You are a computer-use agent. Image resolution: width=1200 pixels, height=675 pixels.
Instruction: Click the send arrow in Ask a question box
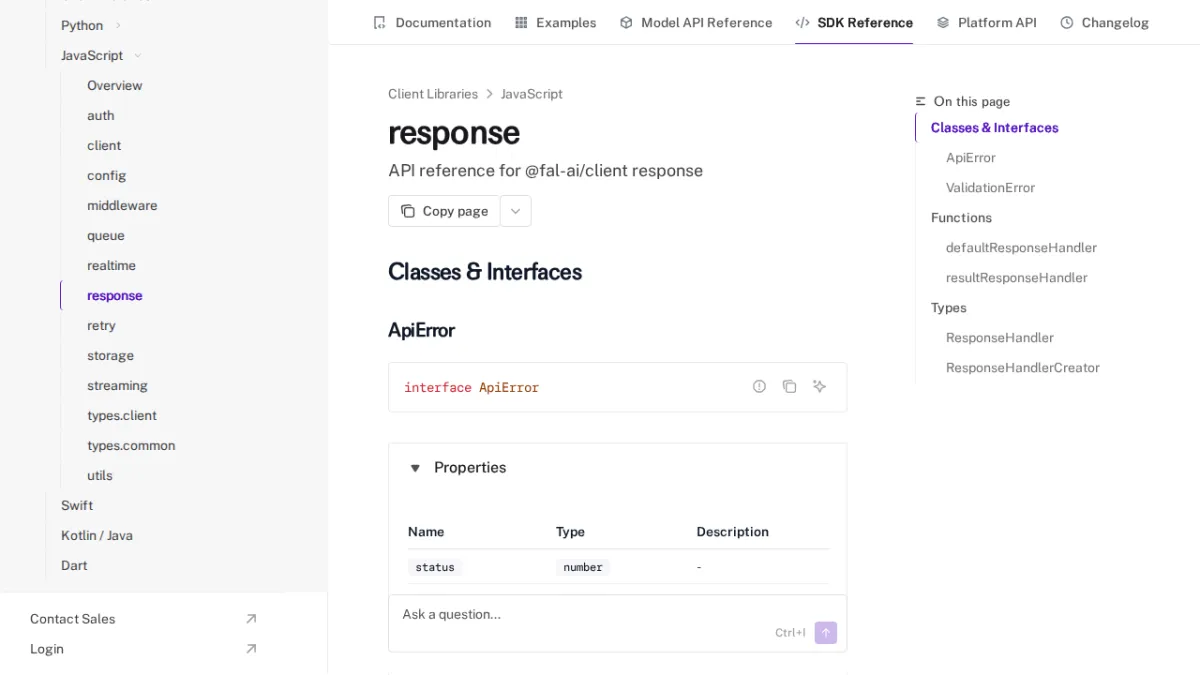[x=825, y=632]
